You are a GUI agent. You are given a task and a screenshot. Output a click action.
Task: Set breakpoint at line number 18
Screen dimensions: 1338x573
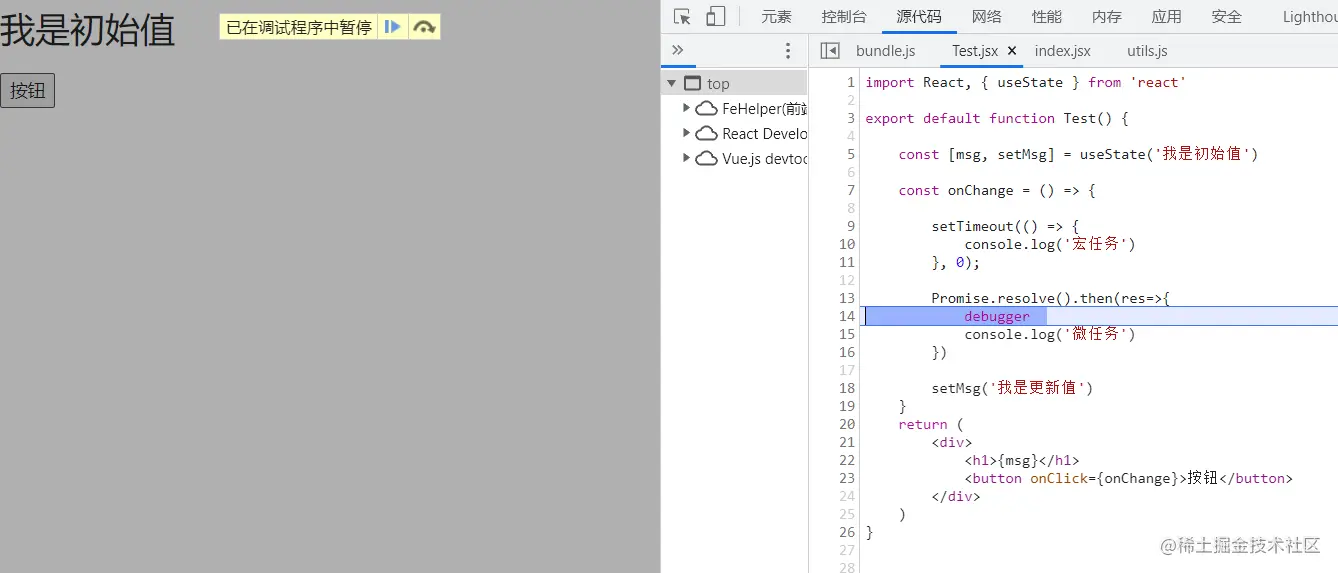847,388
